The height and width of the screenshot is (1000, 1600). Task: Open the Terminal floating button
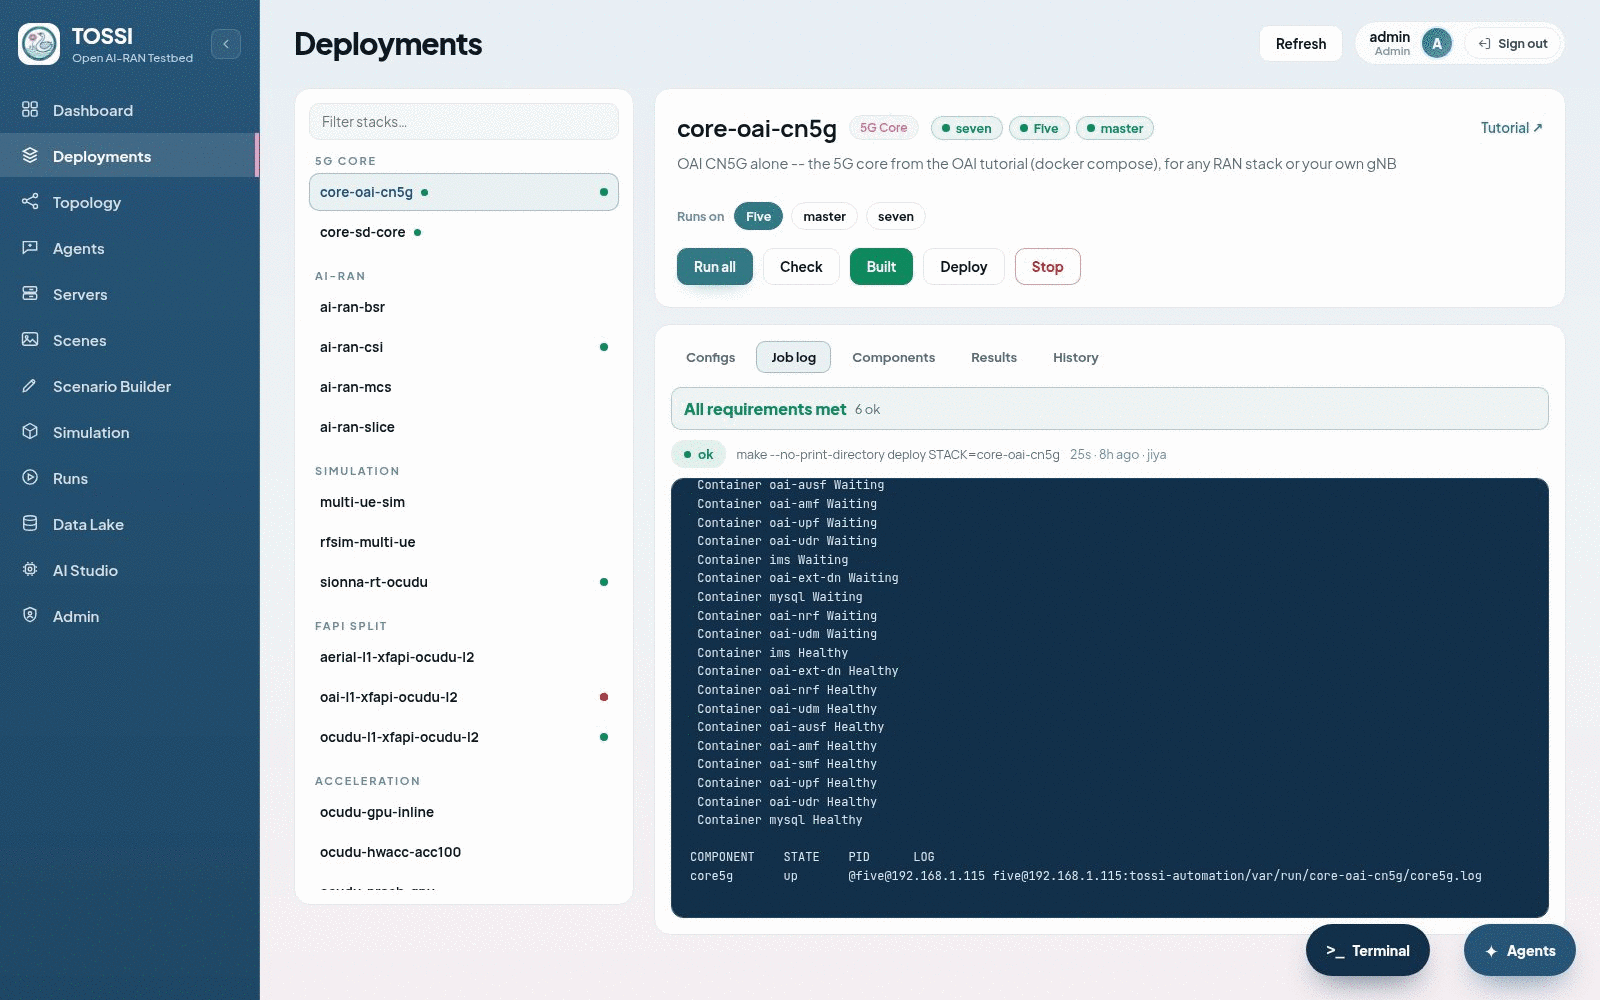[1368, 950]
